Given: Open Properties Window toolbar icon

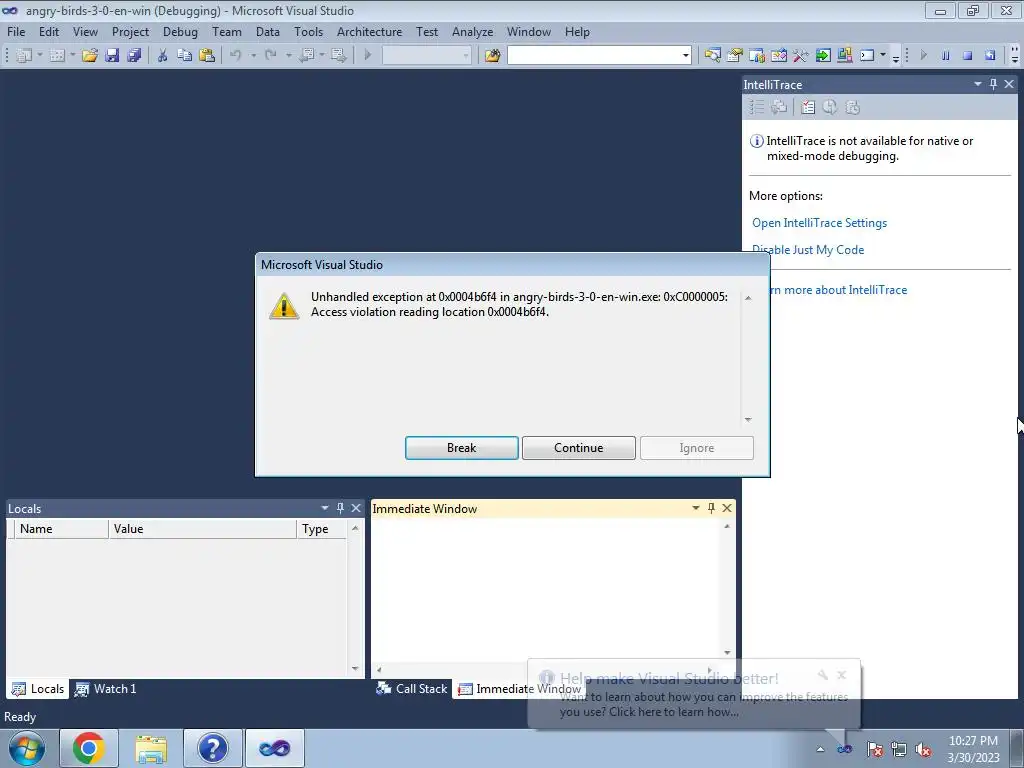Looking at the screenshot, I should (x=735, y=56).
